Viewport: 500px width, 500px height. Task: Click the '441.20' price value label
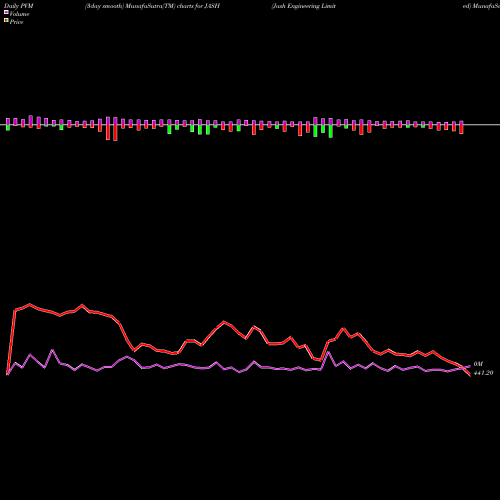pos(483,373)
